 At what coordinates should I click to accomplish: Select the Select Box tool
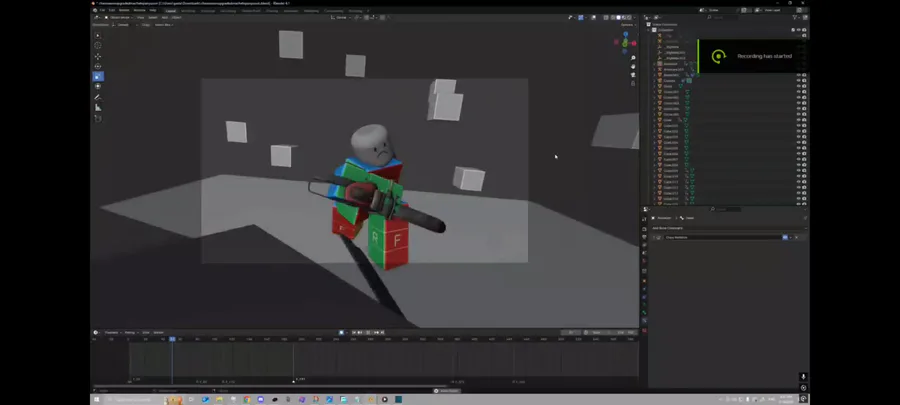tap(98, 36)
